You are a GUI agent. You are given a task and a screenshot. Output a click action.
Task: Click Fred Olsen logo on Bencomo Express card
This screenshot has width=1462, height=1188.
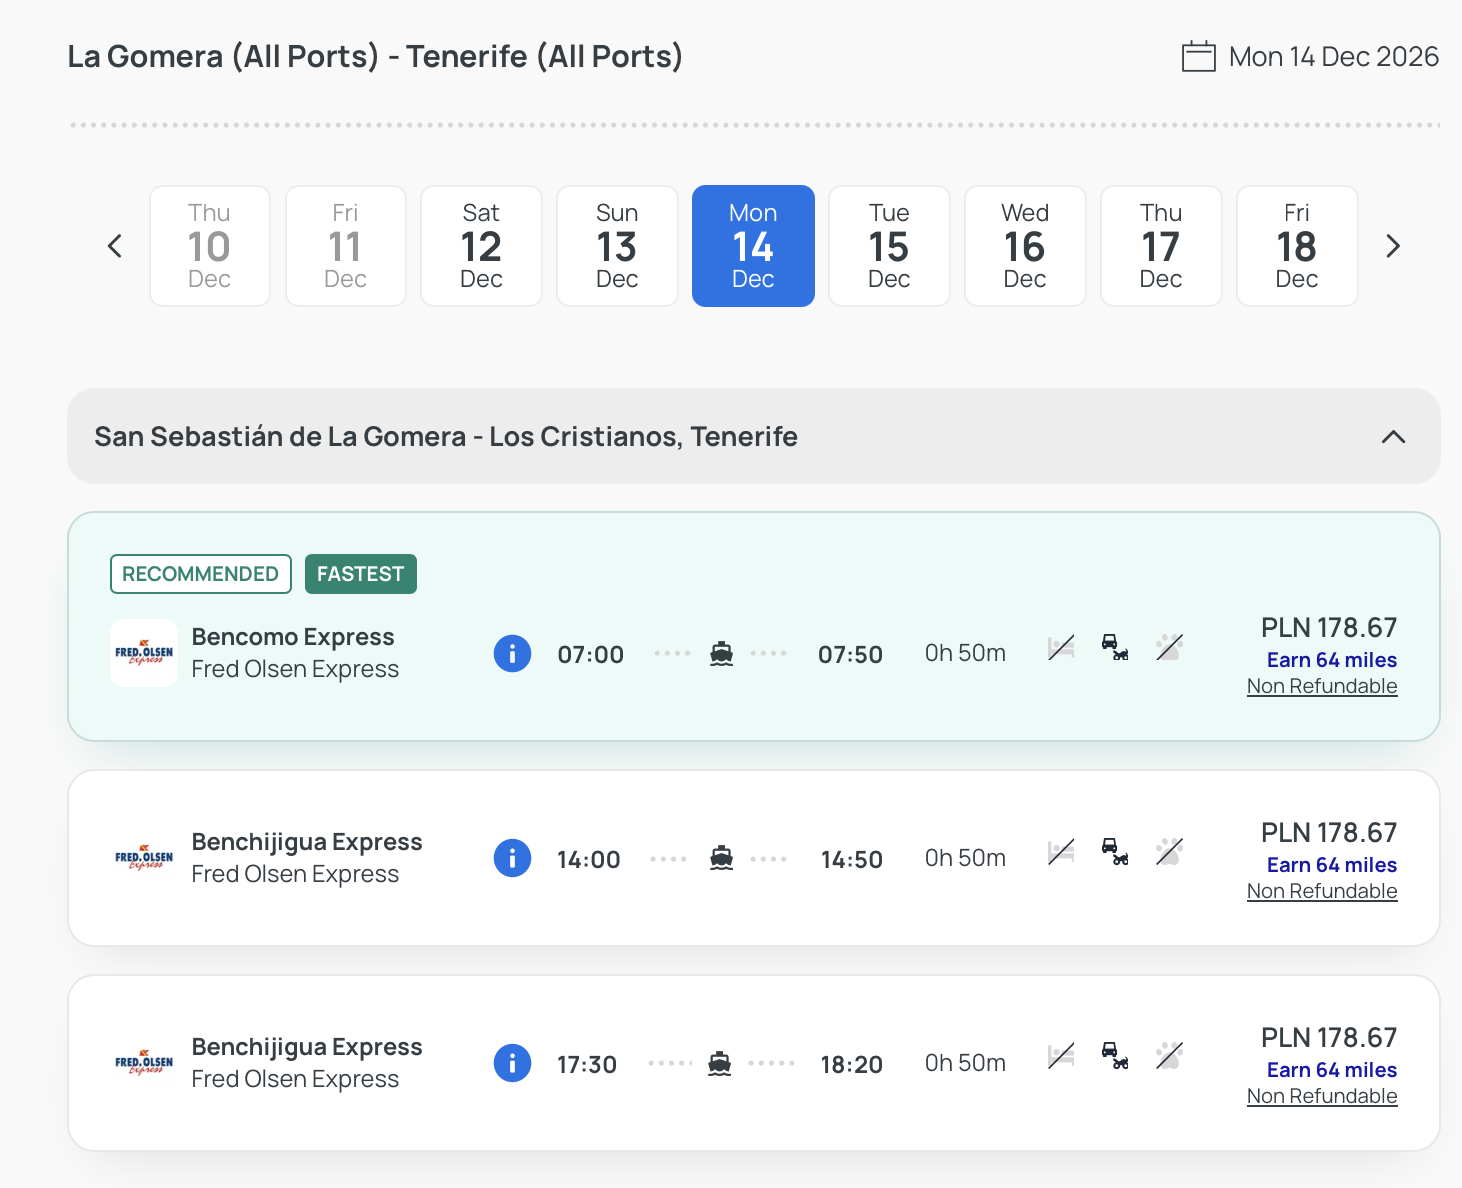[144, 653]
